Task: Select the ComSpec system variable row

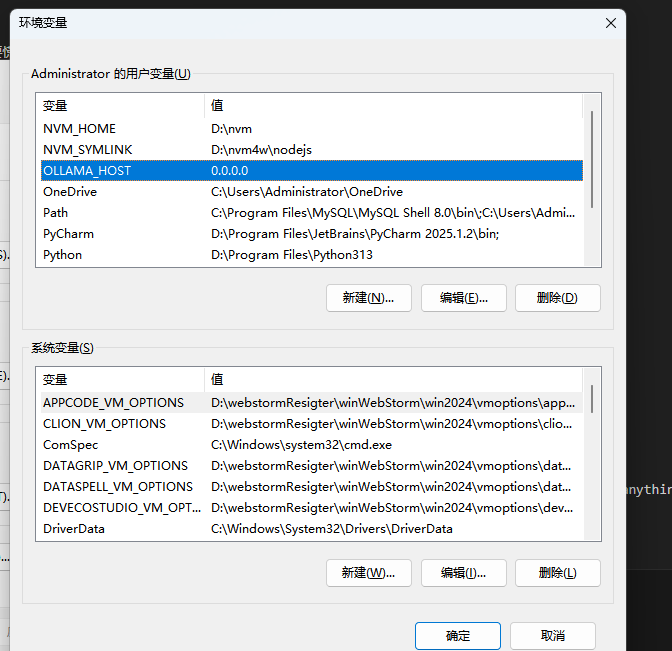Action: (70, 445)
